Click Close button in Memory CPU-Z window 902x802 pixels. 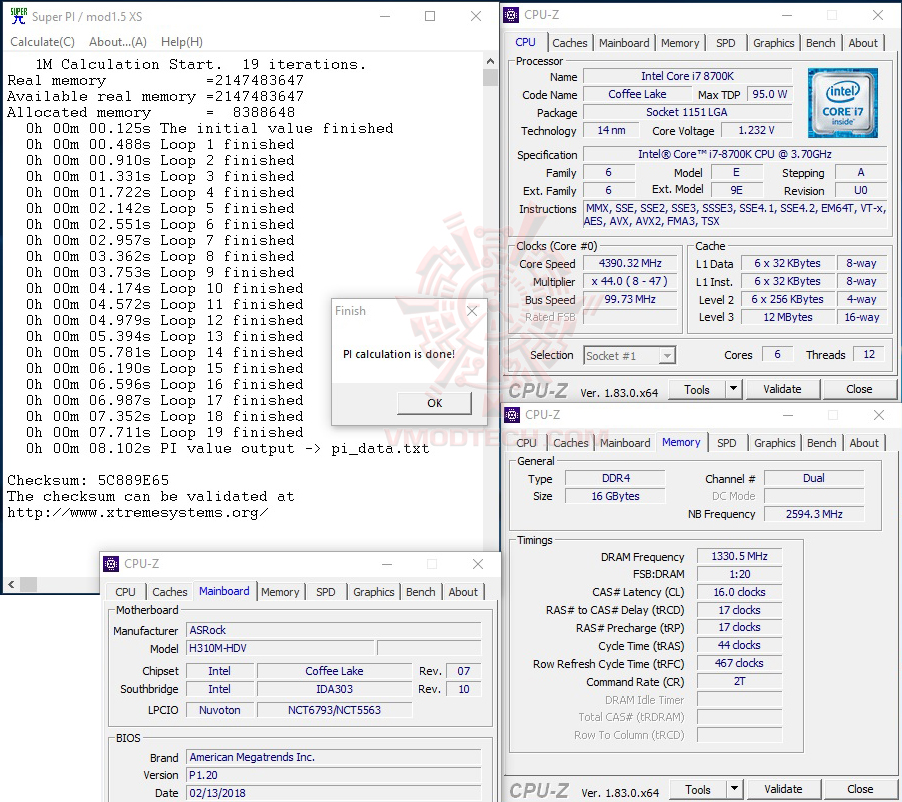[x=860, y=789]
